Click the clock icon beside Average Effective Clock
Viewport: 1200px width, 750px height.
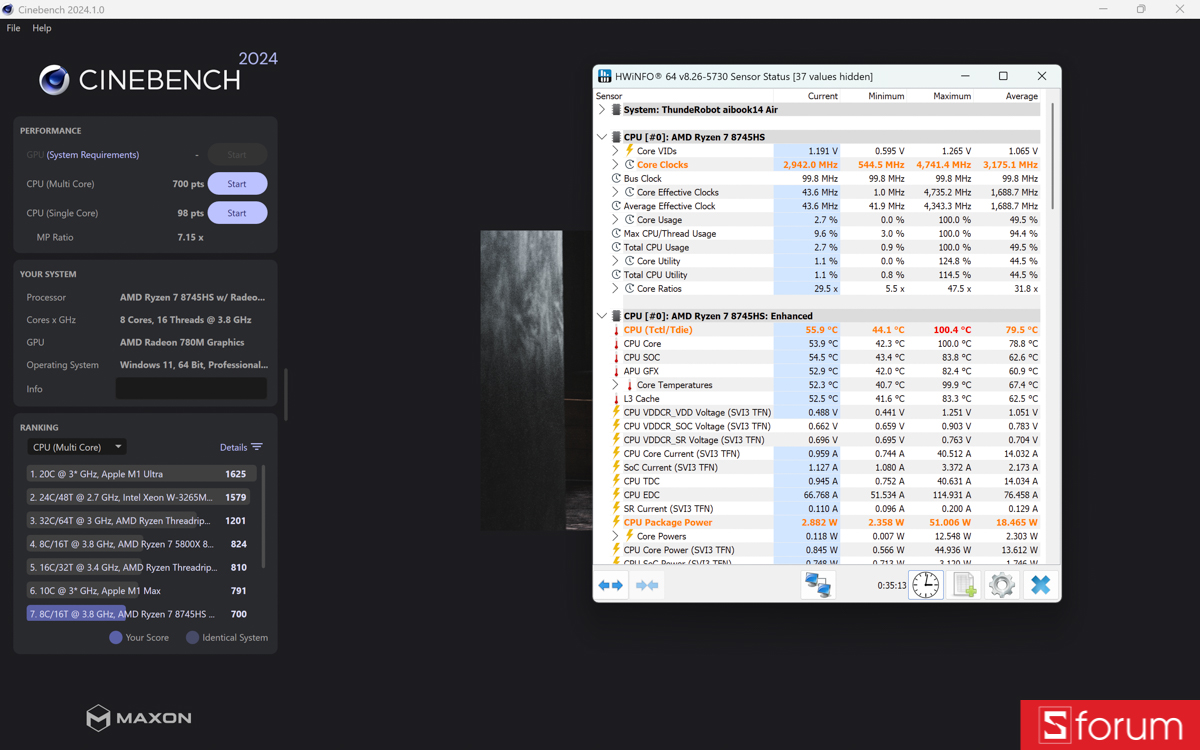(616, 206)
